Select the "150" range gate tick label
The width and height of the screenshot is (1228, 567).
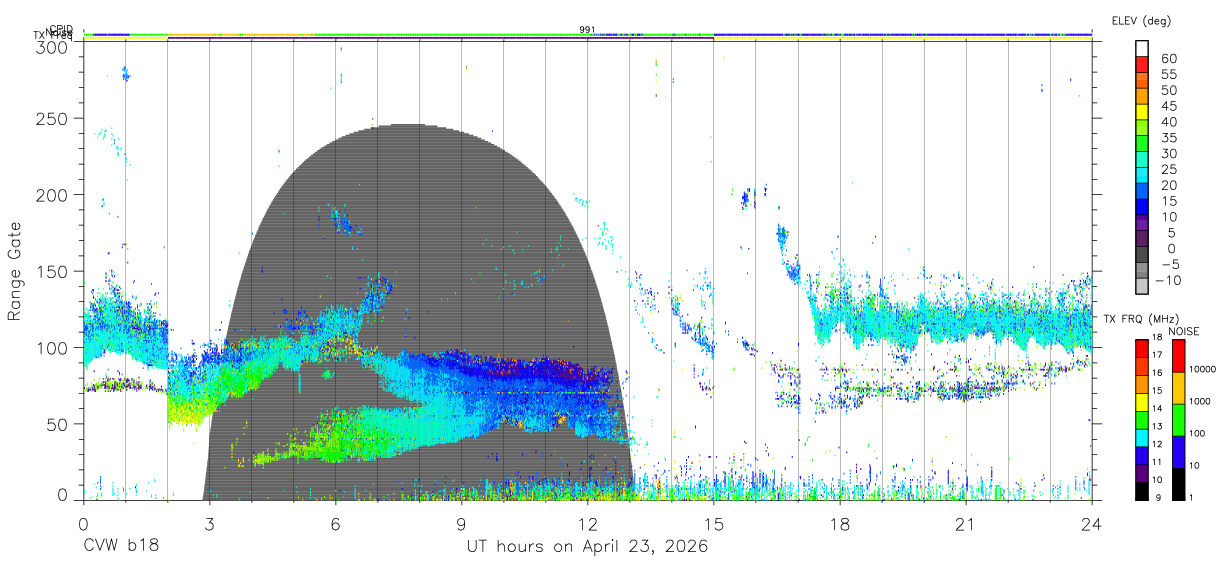51,271
